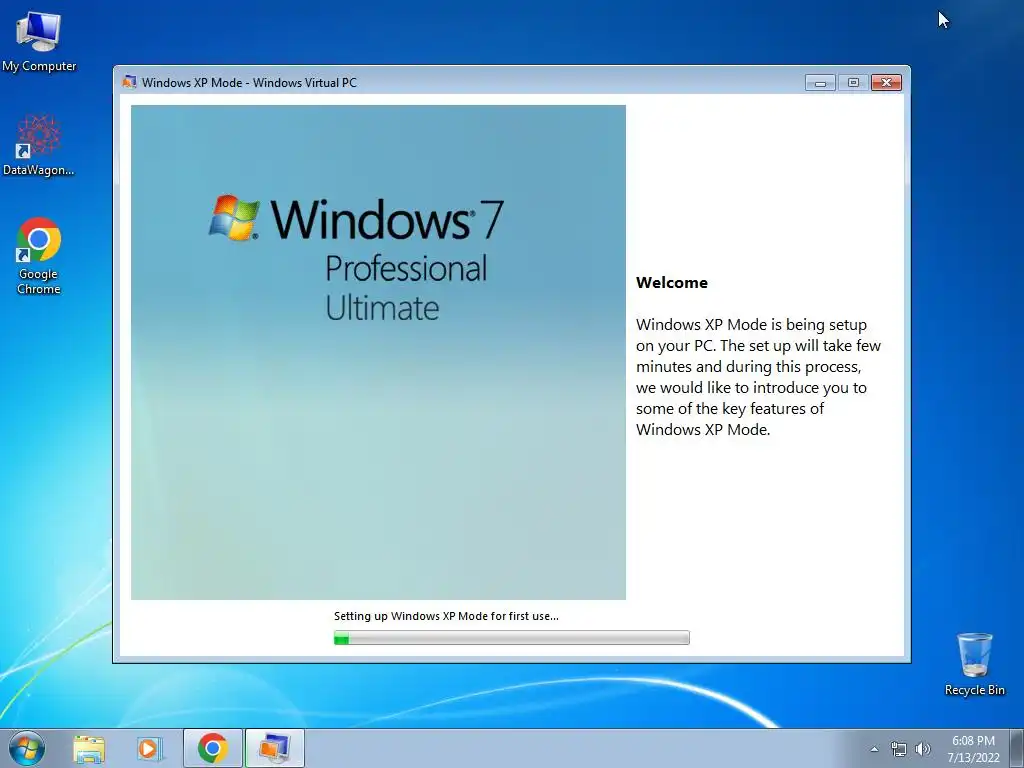Open the Recycle Bin on the desktop
This screenshot has height=768, width=1024.
tap(974, 664)
